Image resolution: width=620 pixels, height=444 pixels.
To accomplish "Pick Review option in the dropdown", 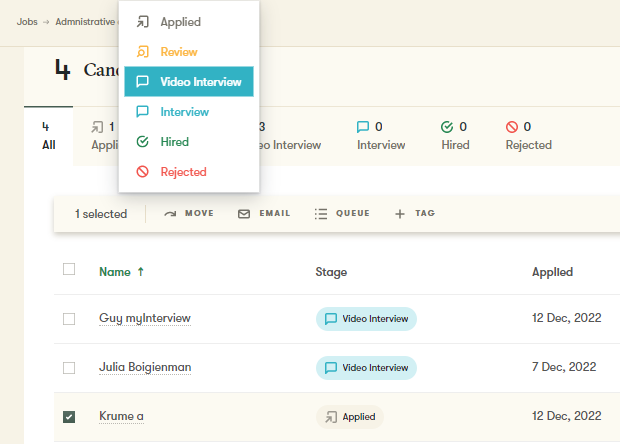I will tap(178, 52).
